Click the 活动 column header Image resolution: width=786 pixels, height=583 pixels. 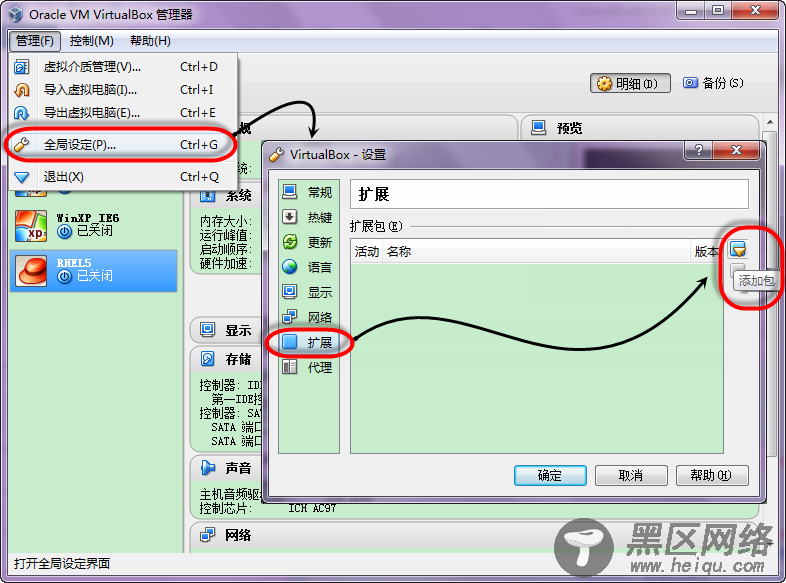[x=366, y=252]
